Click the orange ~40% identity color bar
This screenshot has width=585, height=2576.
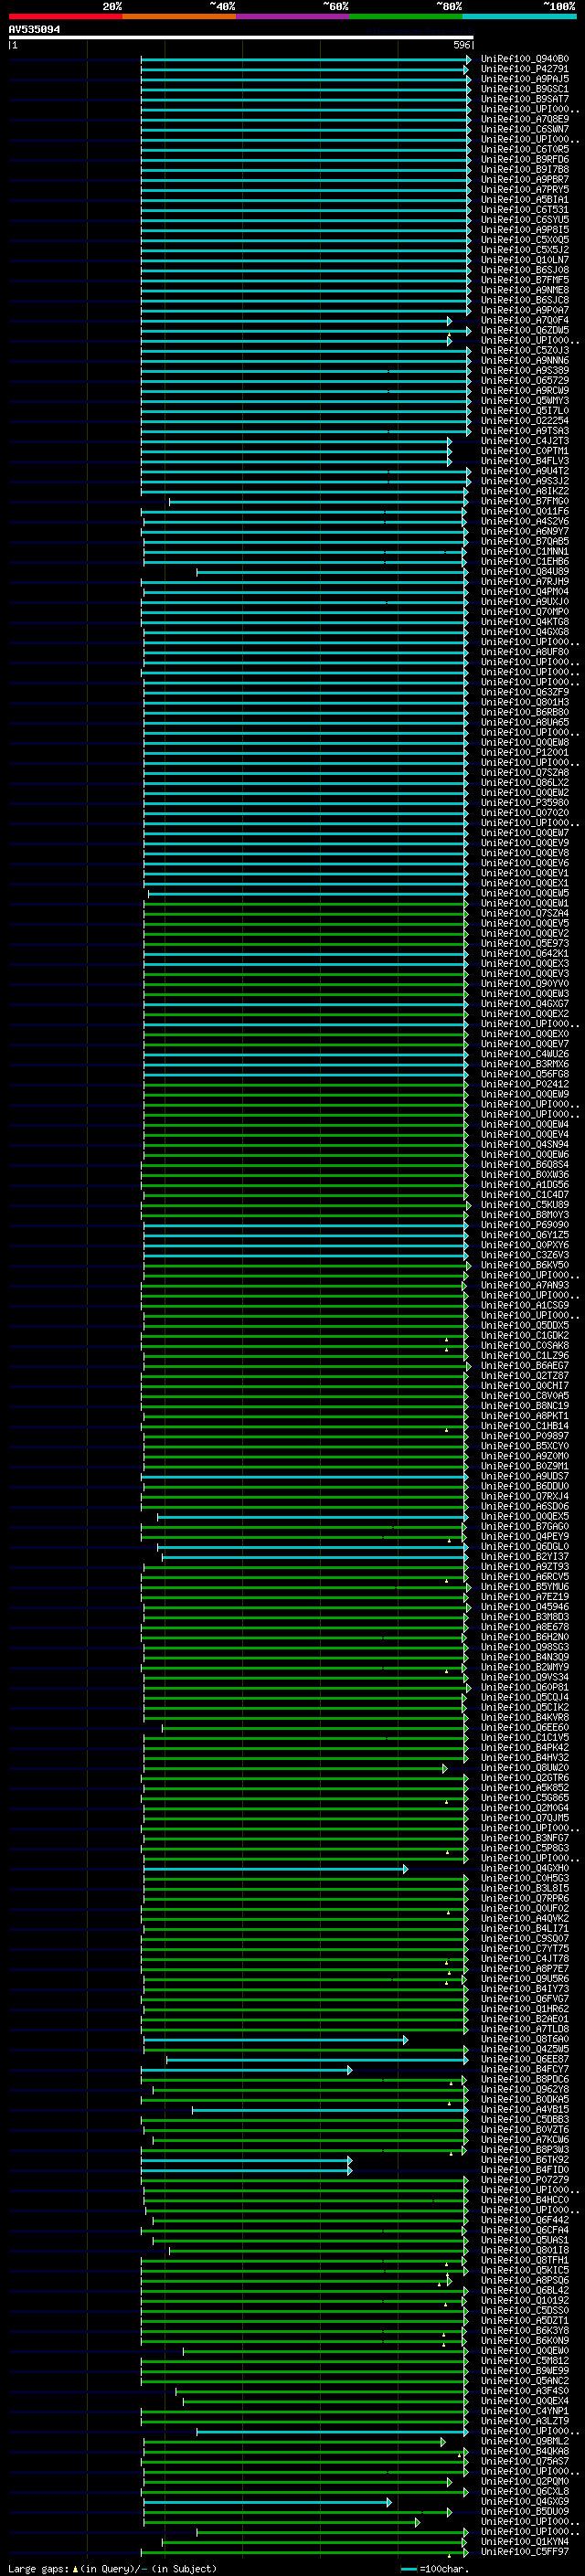(179, 16)
